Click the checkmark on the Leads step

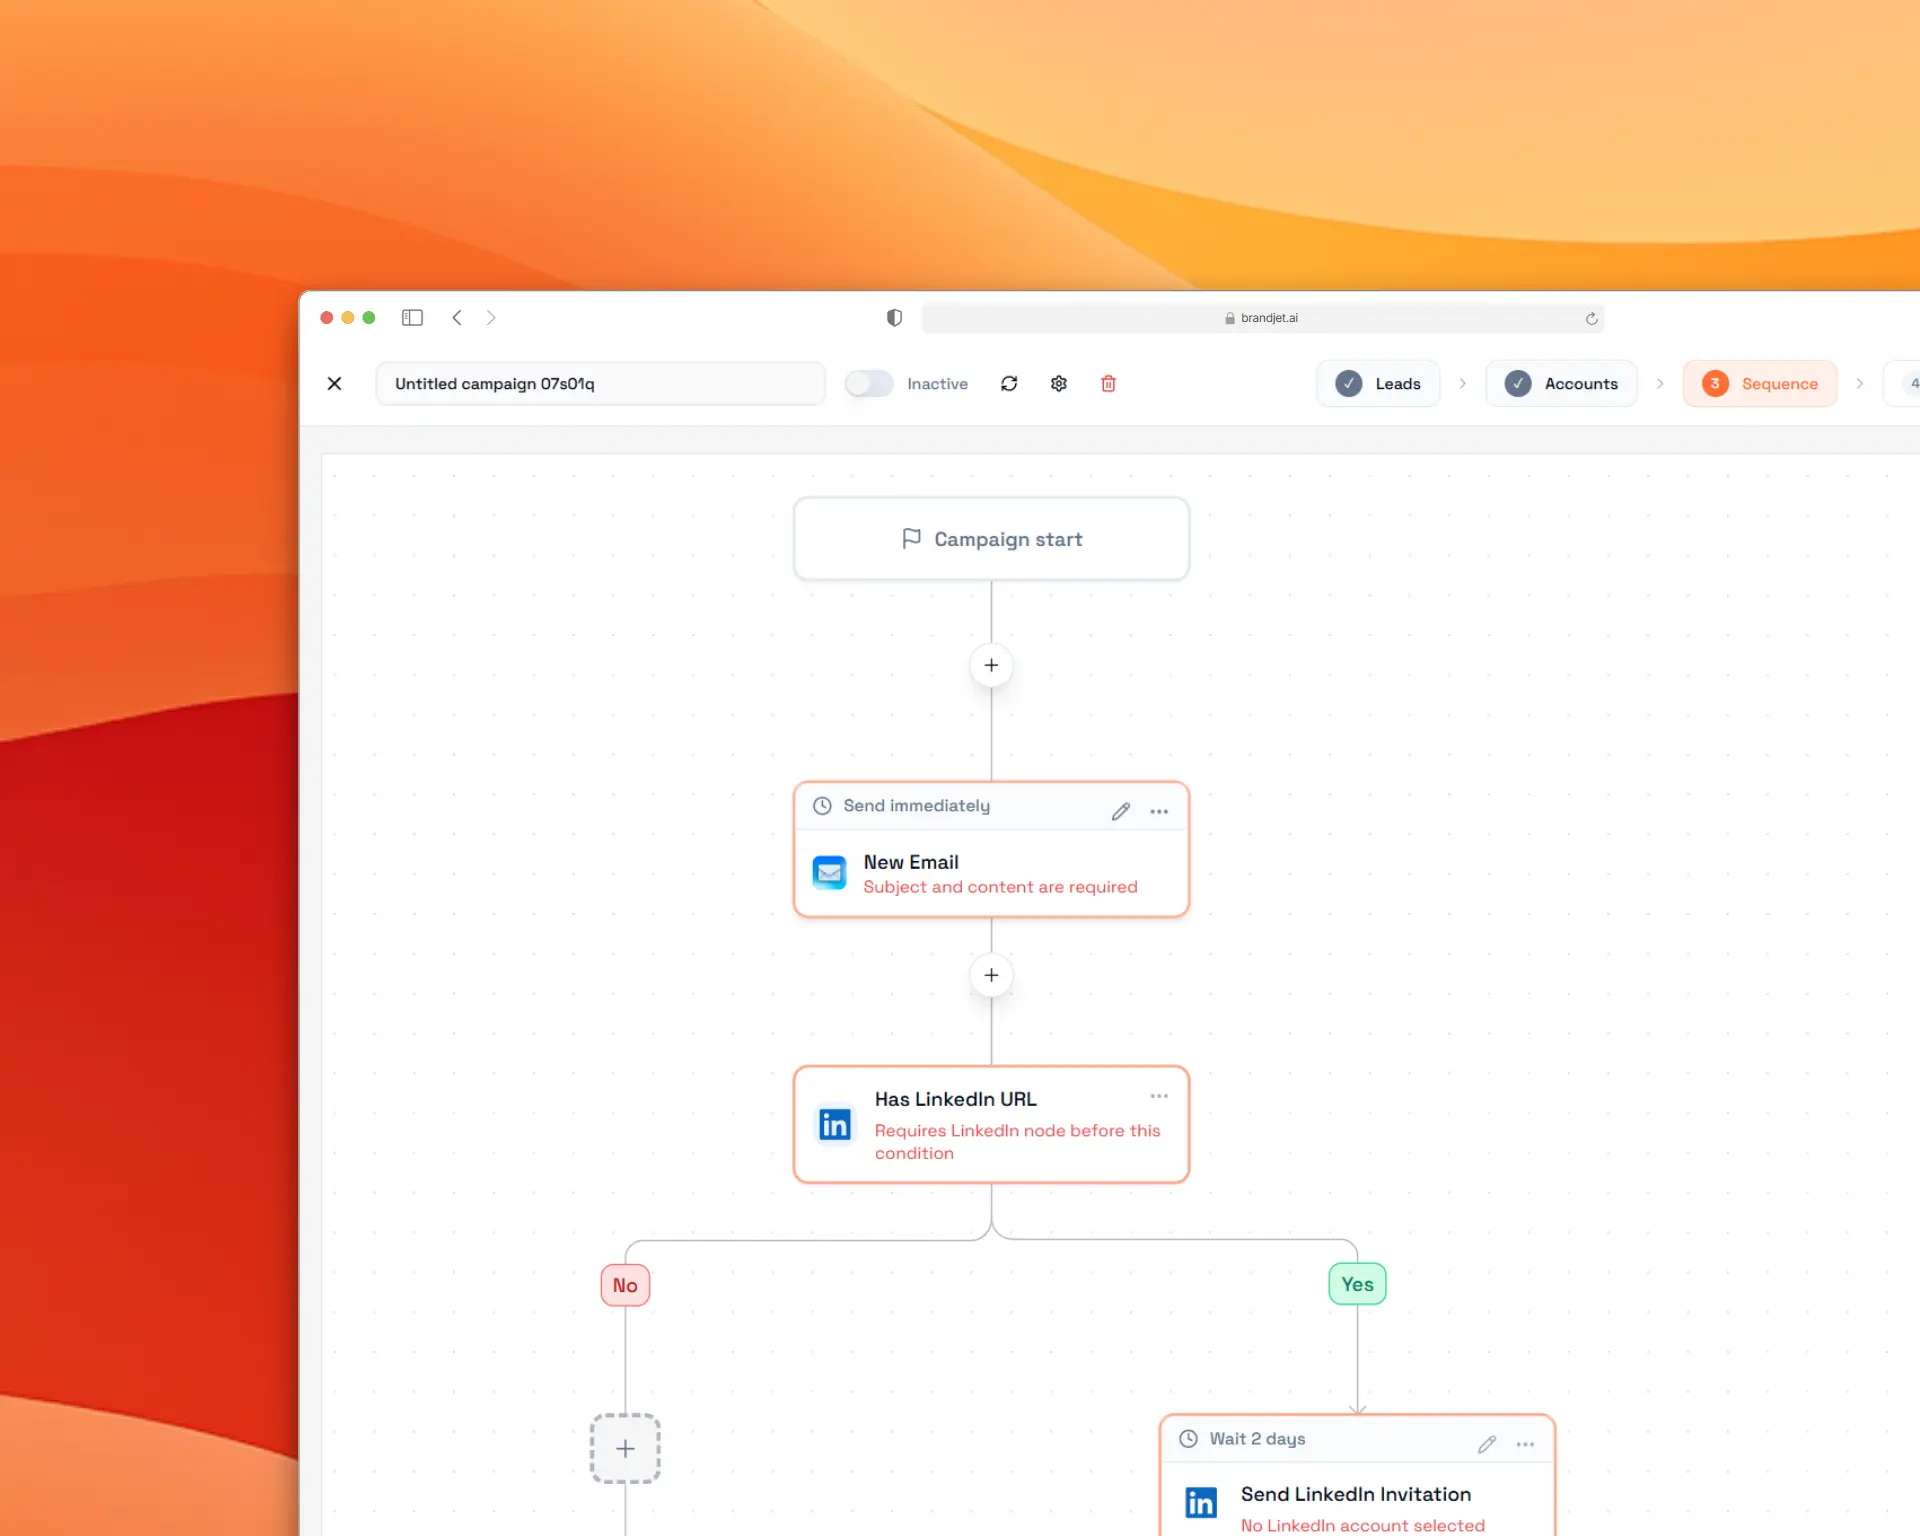[x=1349, y=383]
